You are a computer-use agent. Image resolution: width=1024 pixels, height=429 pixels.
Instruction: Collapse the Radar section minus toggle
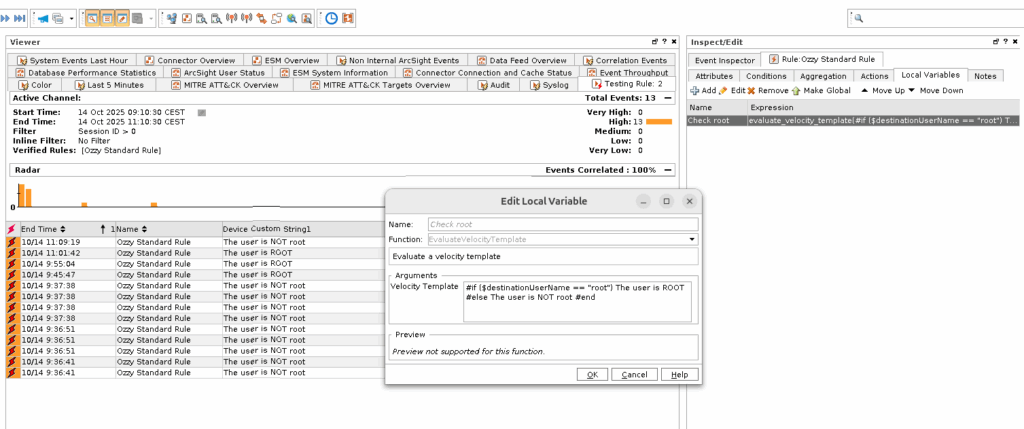click(x=667, y=170)
